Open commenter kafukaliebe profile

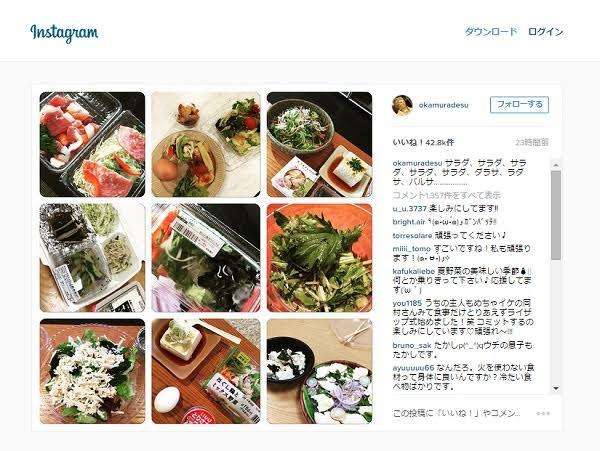414,271
